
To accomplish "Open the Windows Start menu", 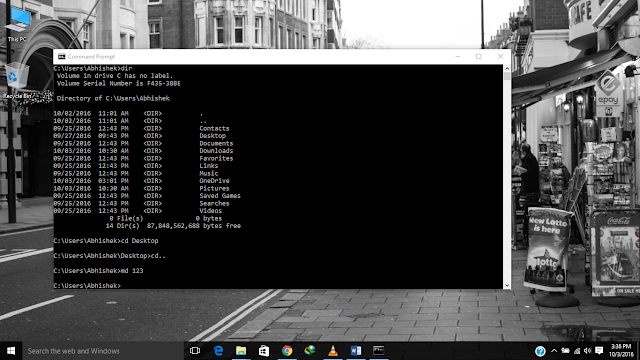I will coord(11,351).
